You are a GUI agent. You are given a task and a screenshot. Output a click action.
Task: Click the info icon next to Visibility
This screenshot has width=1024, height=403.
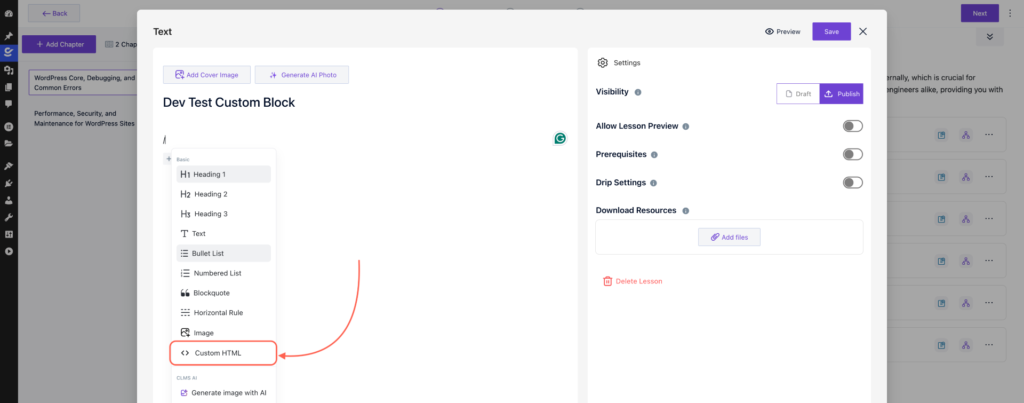click(638, 93)
